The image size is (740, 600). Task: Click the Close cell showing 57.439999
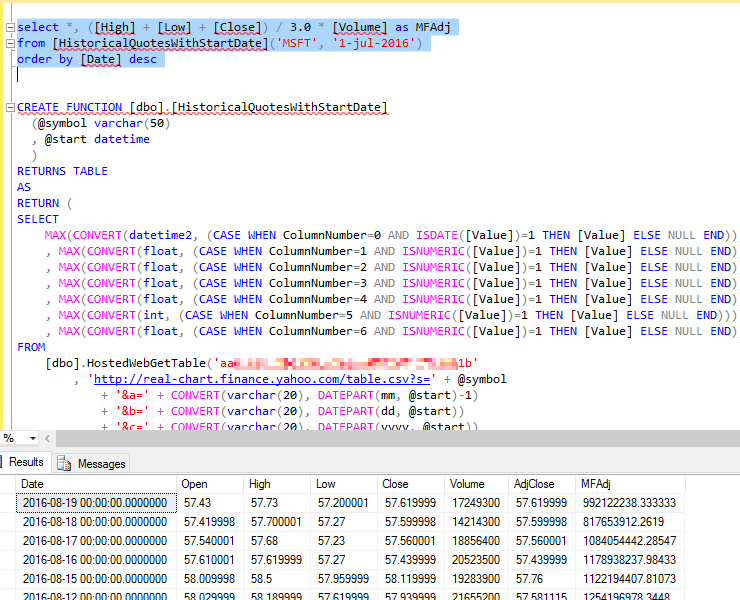410,559
